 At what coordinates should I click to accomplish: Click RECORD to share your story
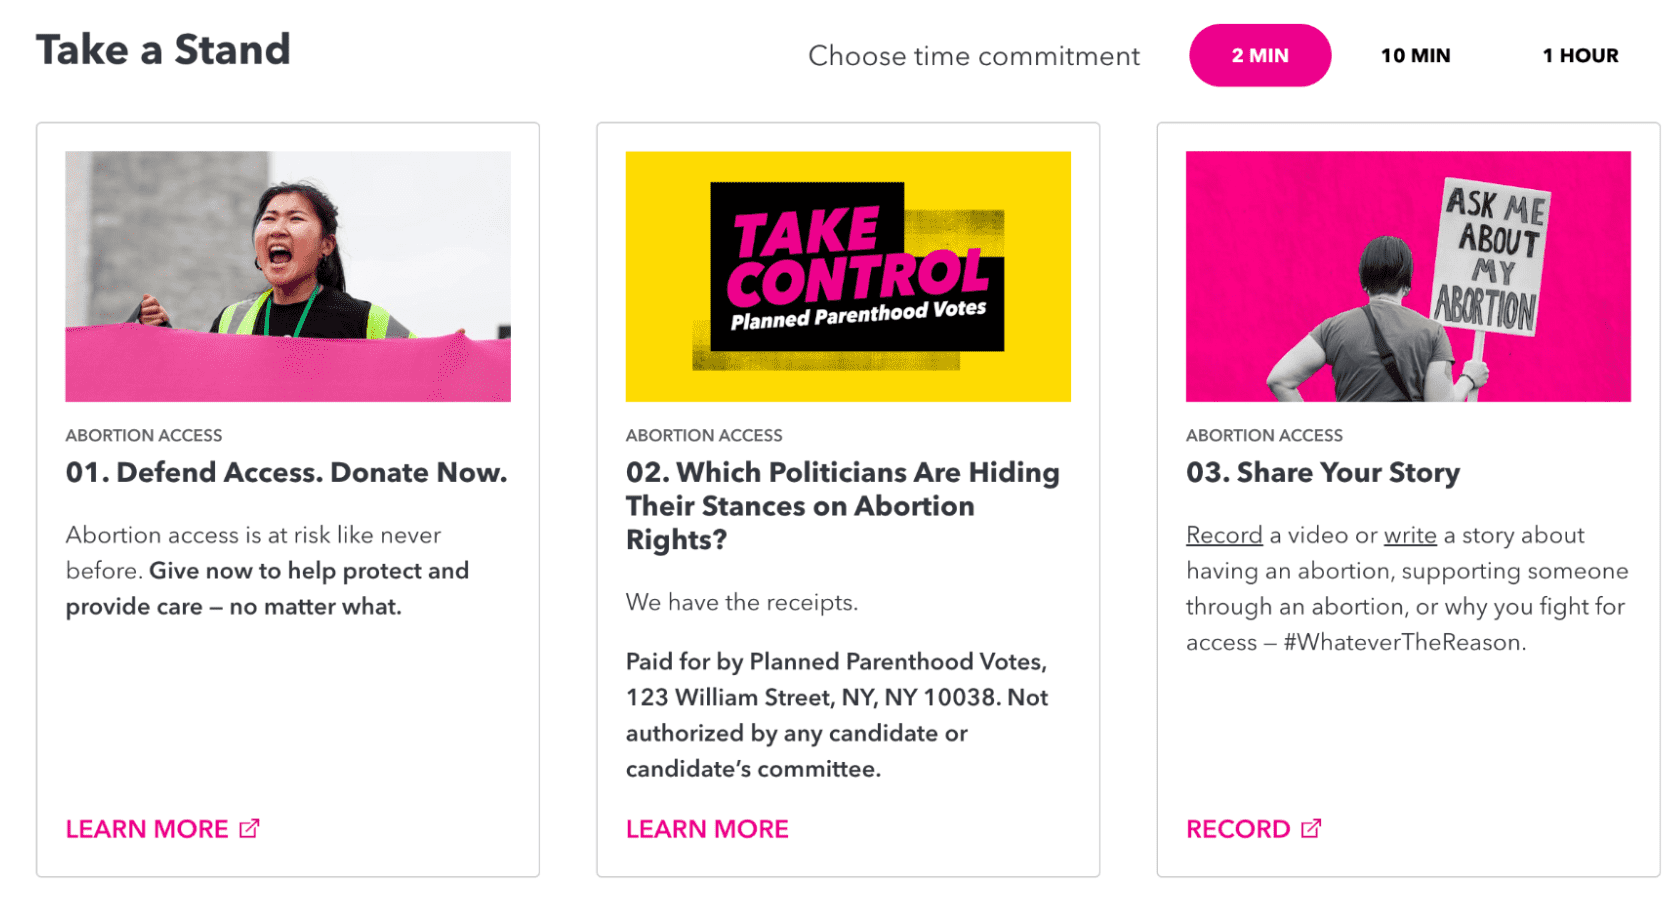tap(1236, 828)
